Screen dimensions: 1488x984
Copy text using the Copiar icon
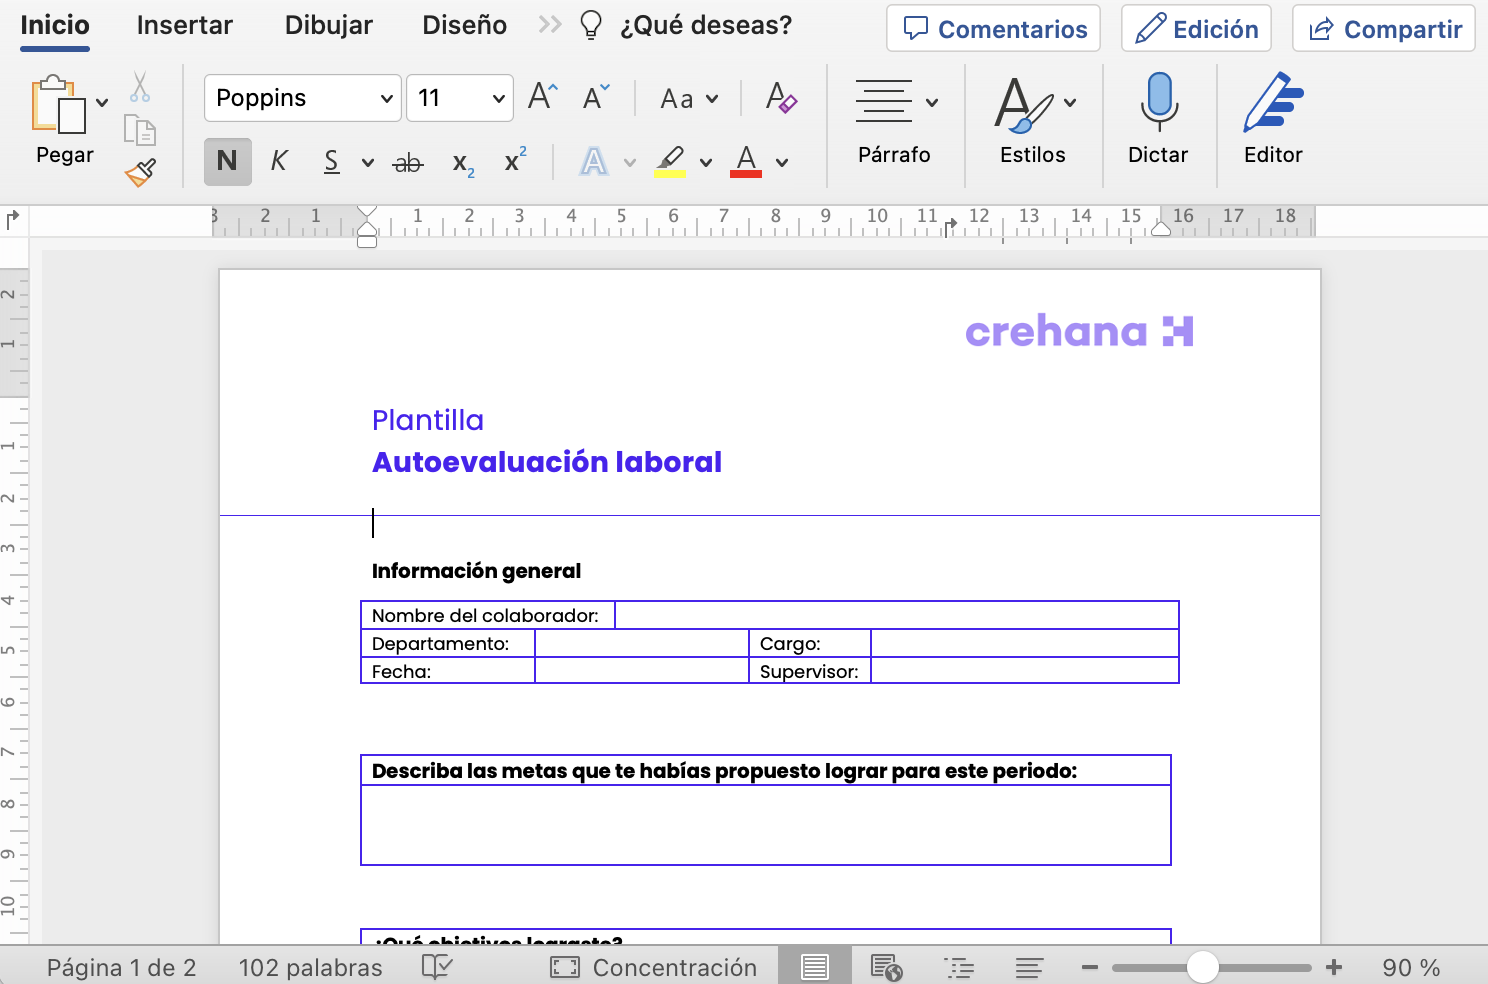140,130
